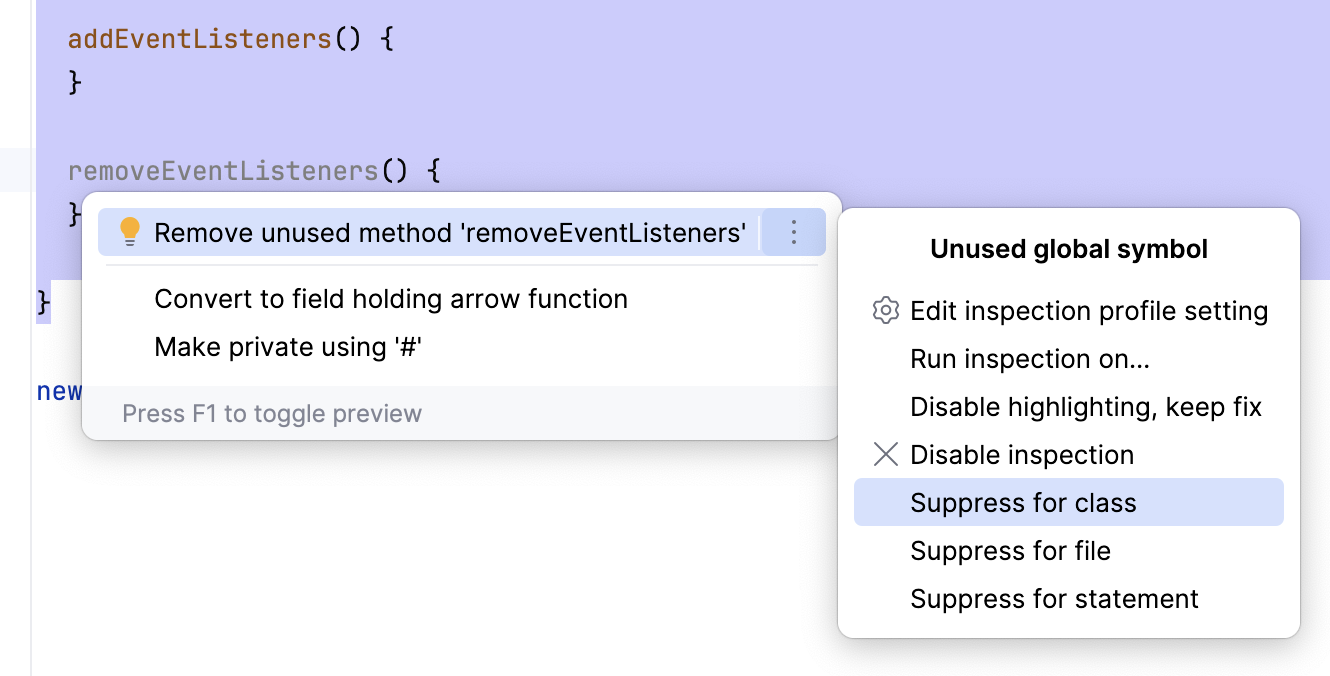Choose 'Convert to field holding arrow function'
Image resolution: width=1330 pixels, height=676 pixels.
(390, 298)
